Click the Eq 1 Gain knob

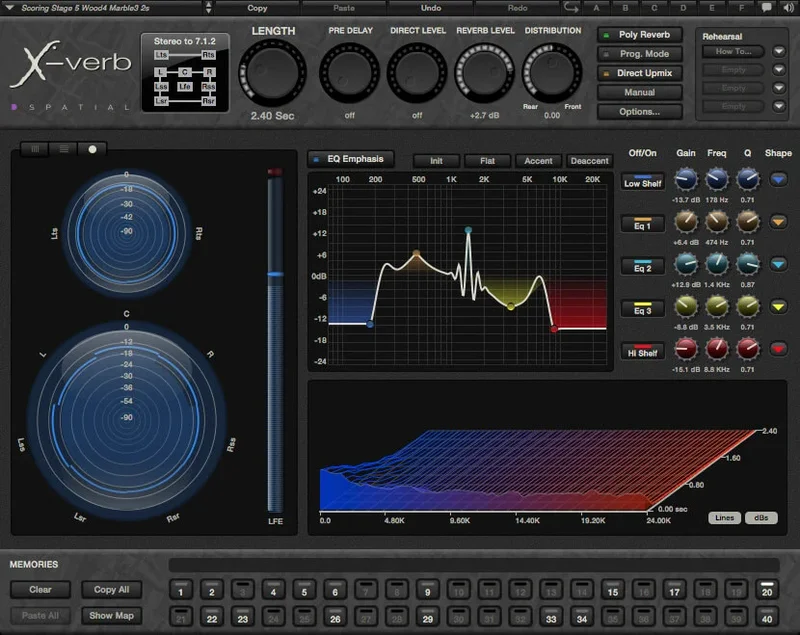pos(686,222)
